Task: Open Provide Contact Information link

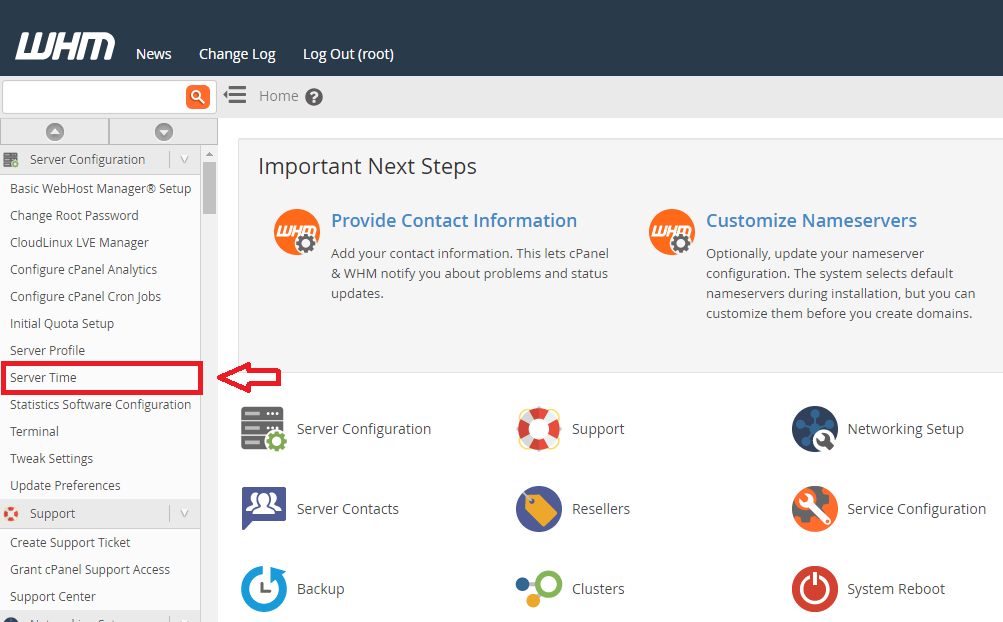Action: coord(454,220)
